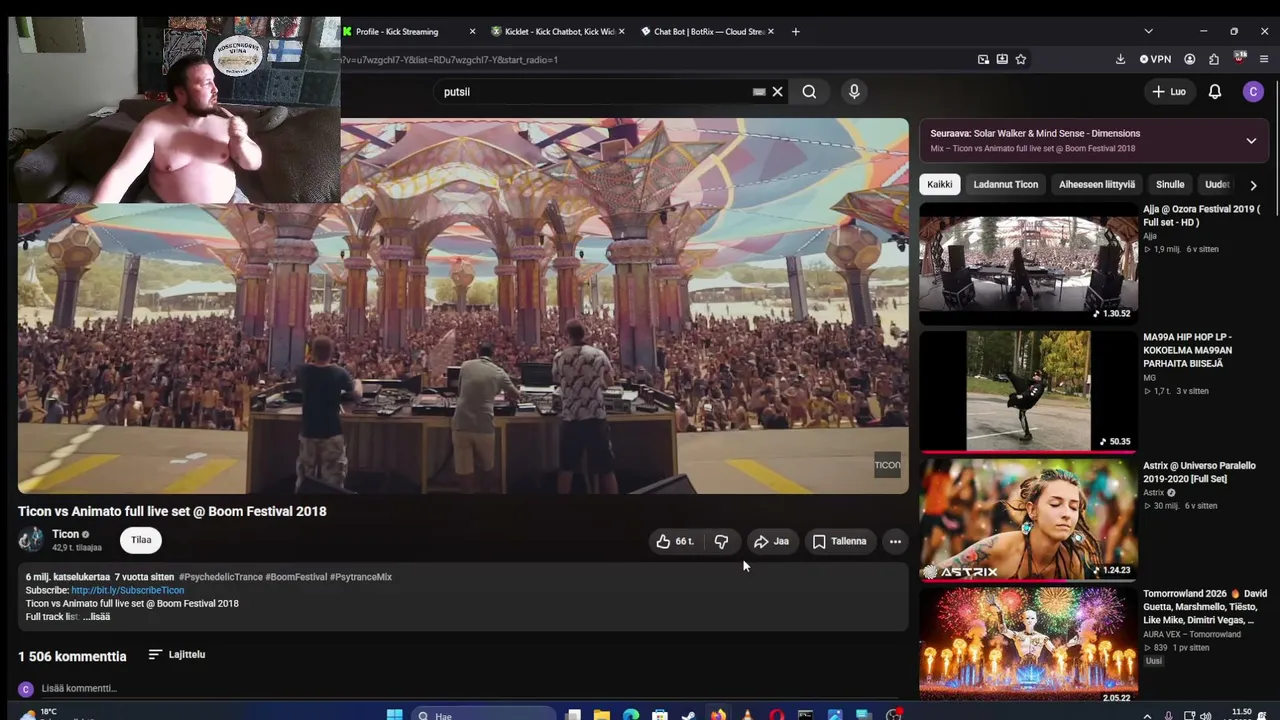Open Microsoft Store from the taskbar
Viewport: 1280px width, 720px height.
click(x=660, y=715)
